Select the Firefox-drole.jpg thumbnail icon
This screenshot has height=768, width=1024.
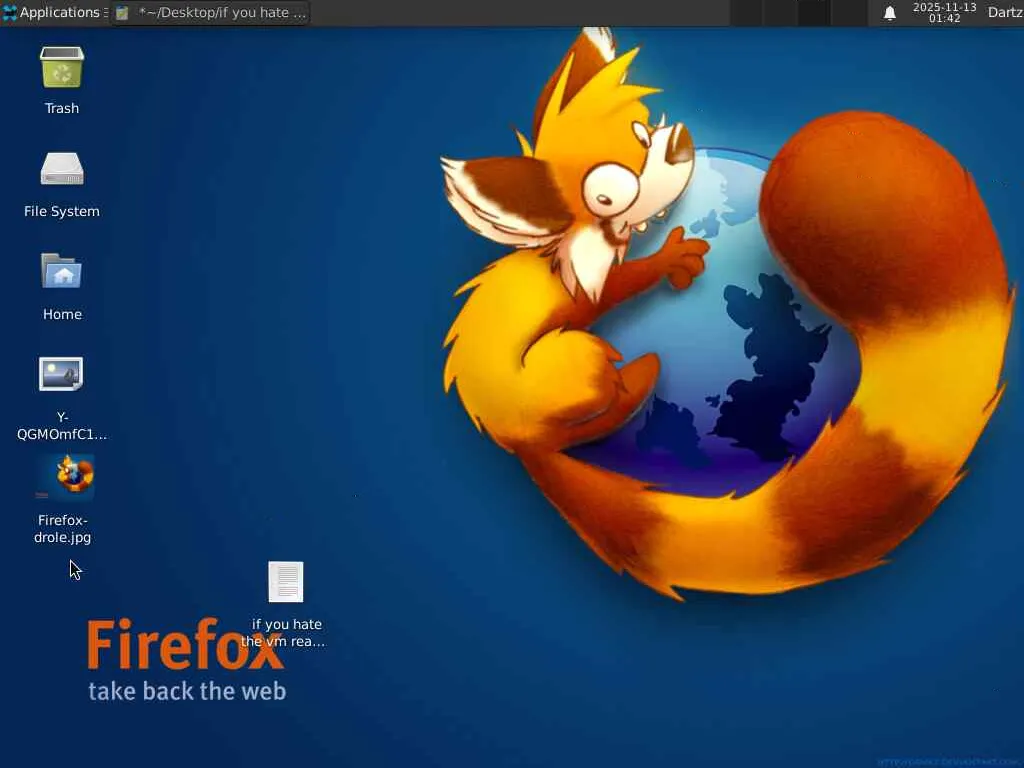(x=65, y=477)
